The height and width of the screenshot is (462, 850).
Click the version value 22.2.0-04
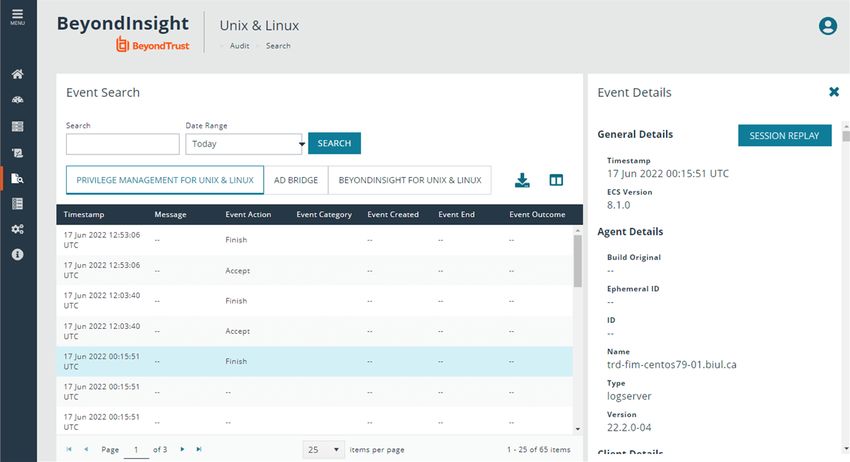[x=629, y=428]
